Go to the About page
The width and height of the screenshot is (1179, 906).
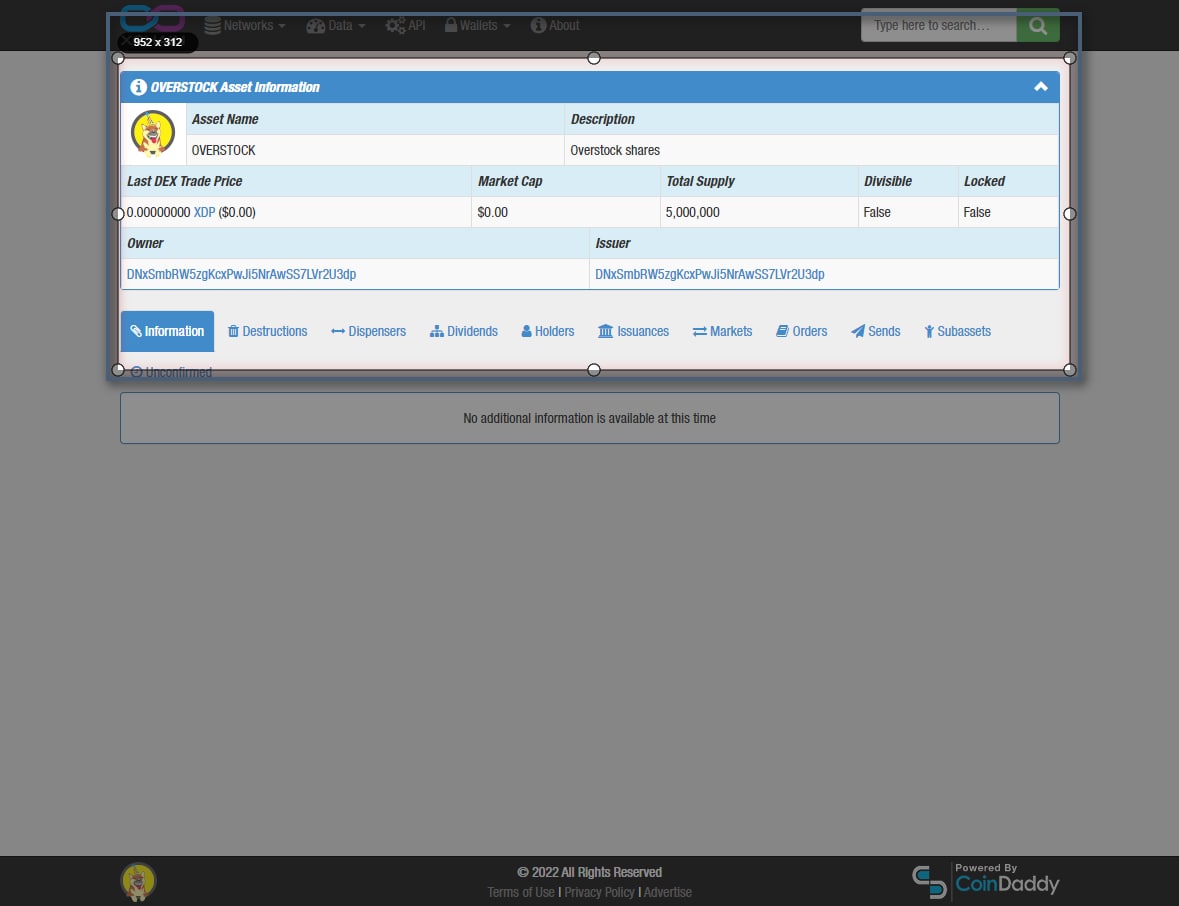coord(555,26)
